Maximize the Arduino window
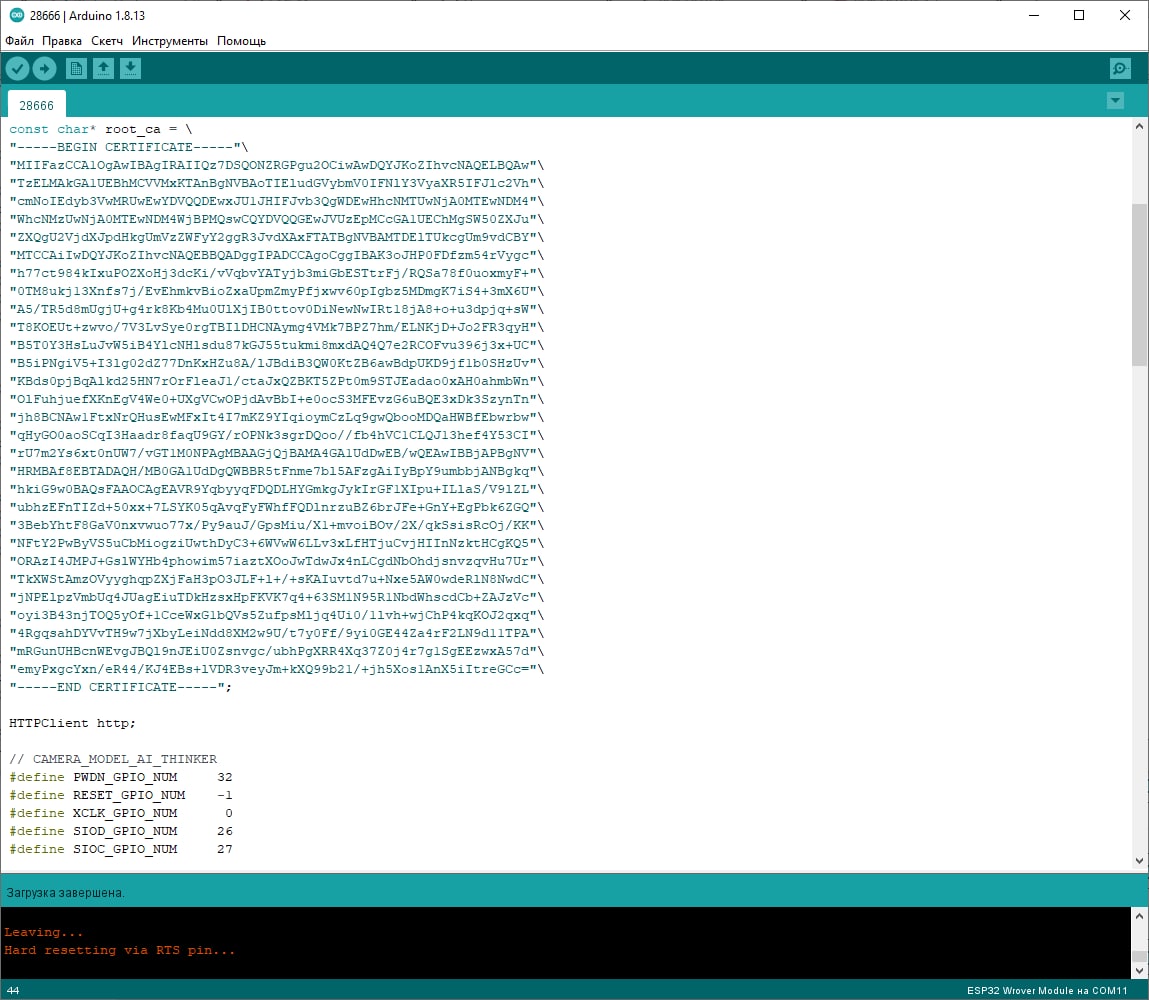Image resolution: width=1149 pixels, height=1000 pixels. 1079,15
